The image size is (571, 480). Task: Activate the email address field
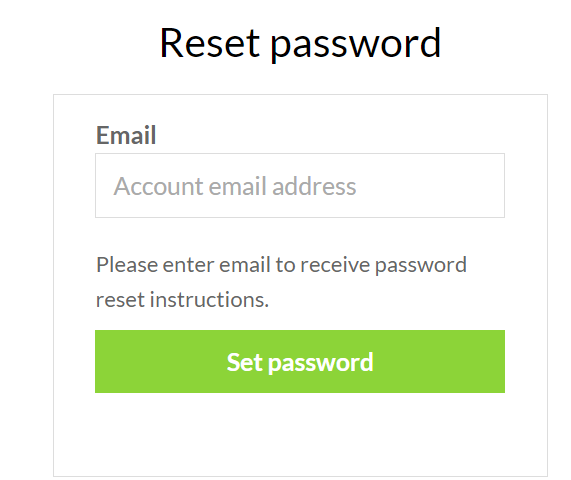[x=300, y=185]
